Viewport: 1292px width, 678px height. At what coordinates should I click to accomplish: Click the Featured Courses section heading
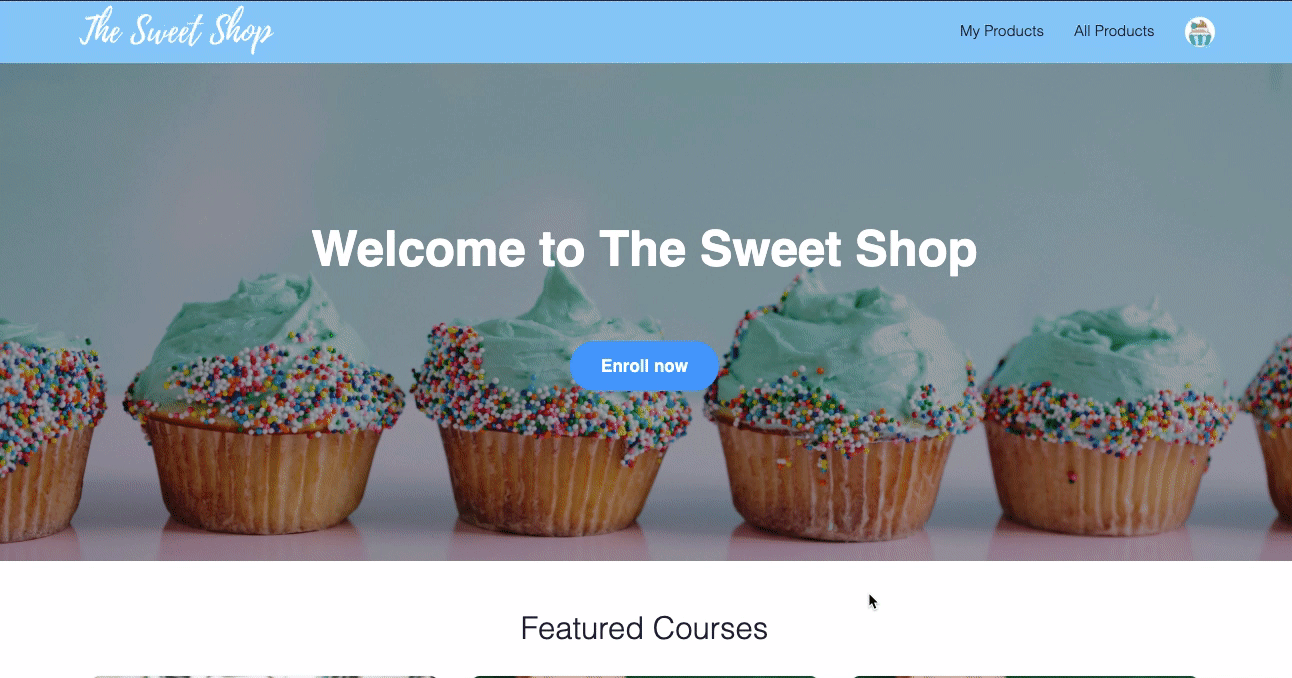click(644, 628)
